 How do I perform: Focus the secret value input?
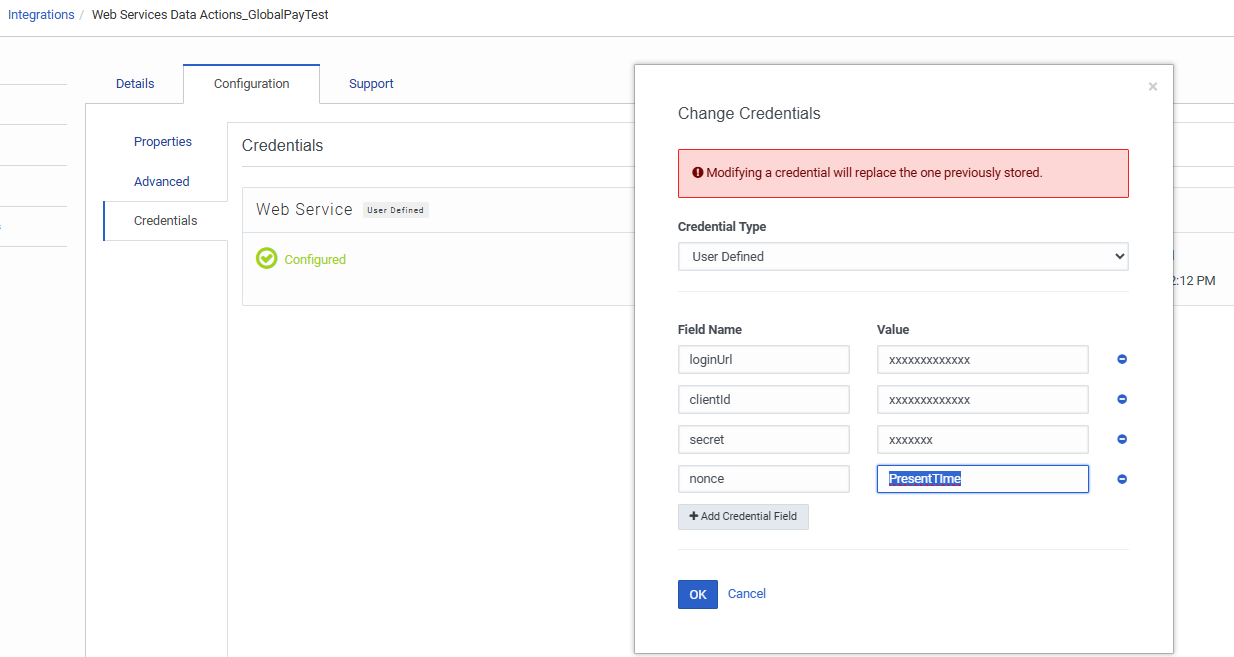coord(982,439)
